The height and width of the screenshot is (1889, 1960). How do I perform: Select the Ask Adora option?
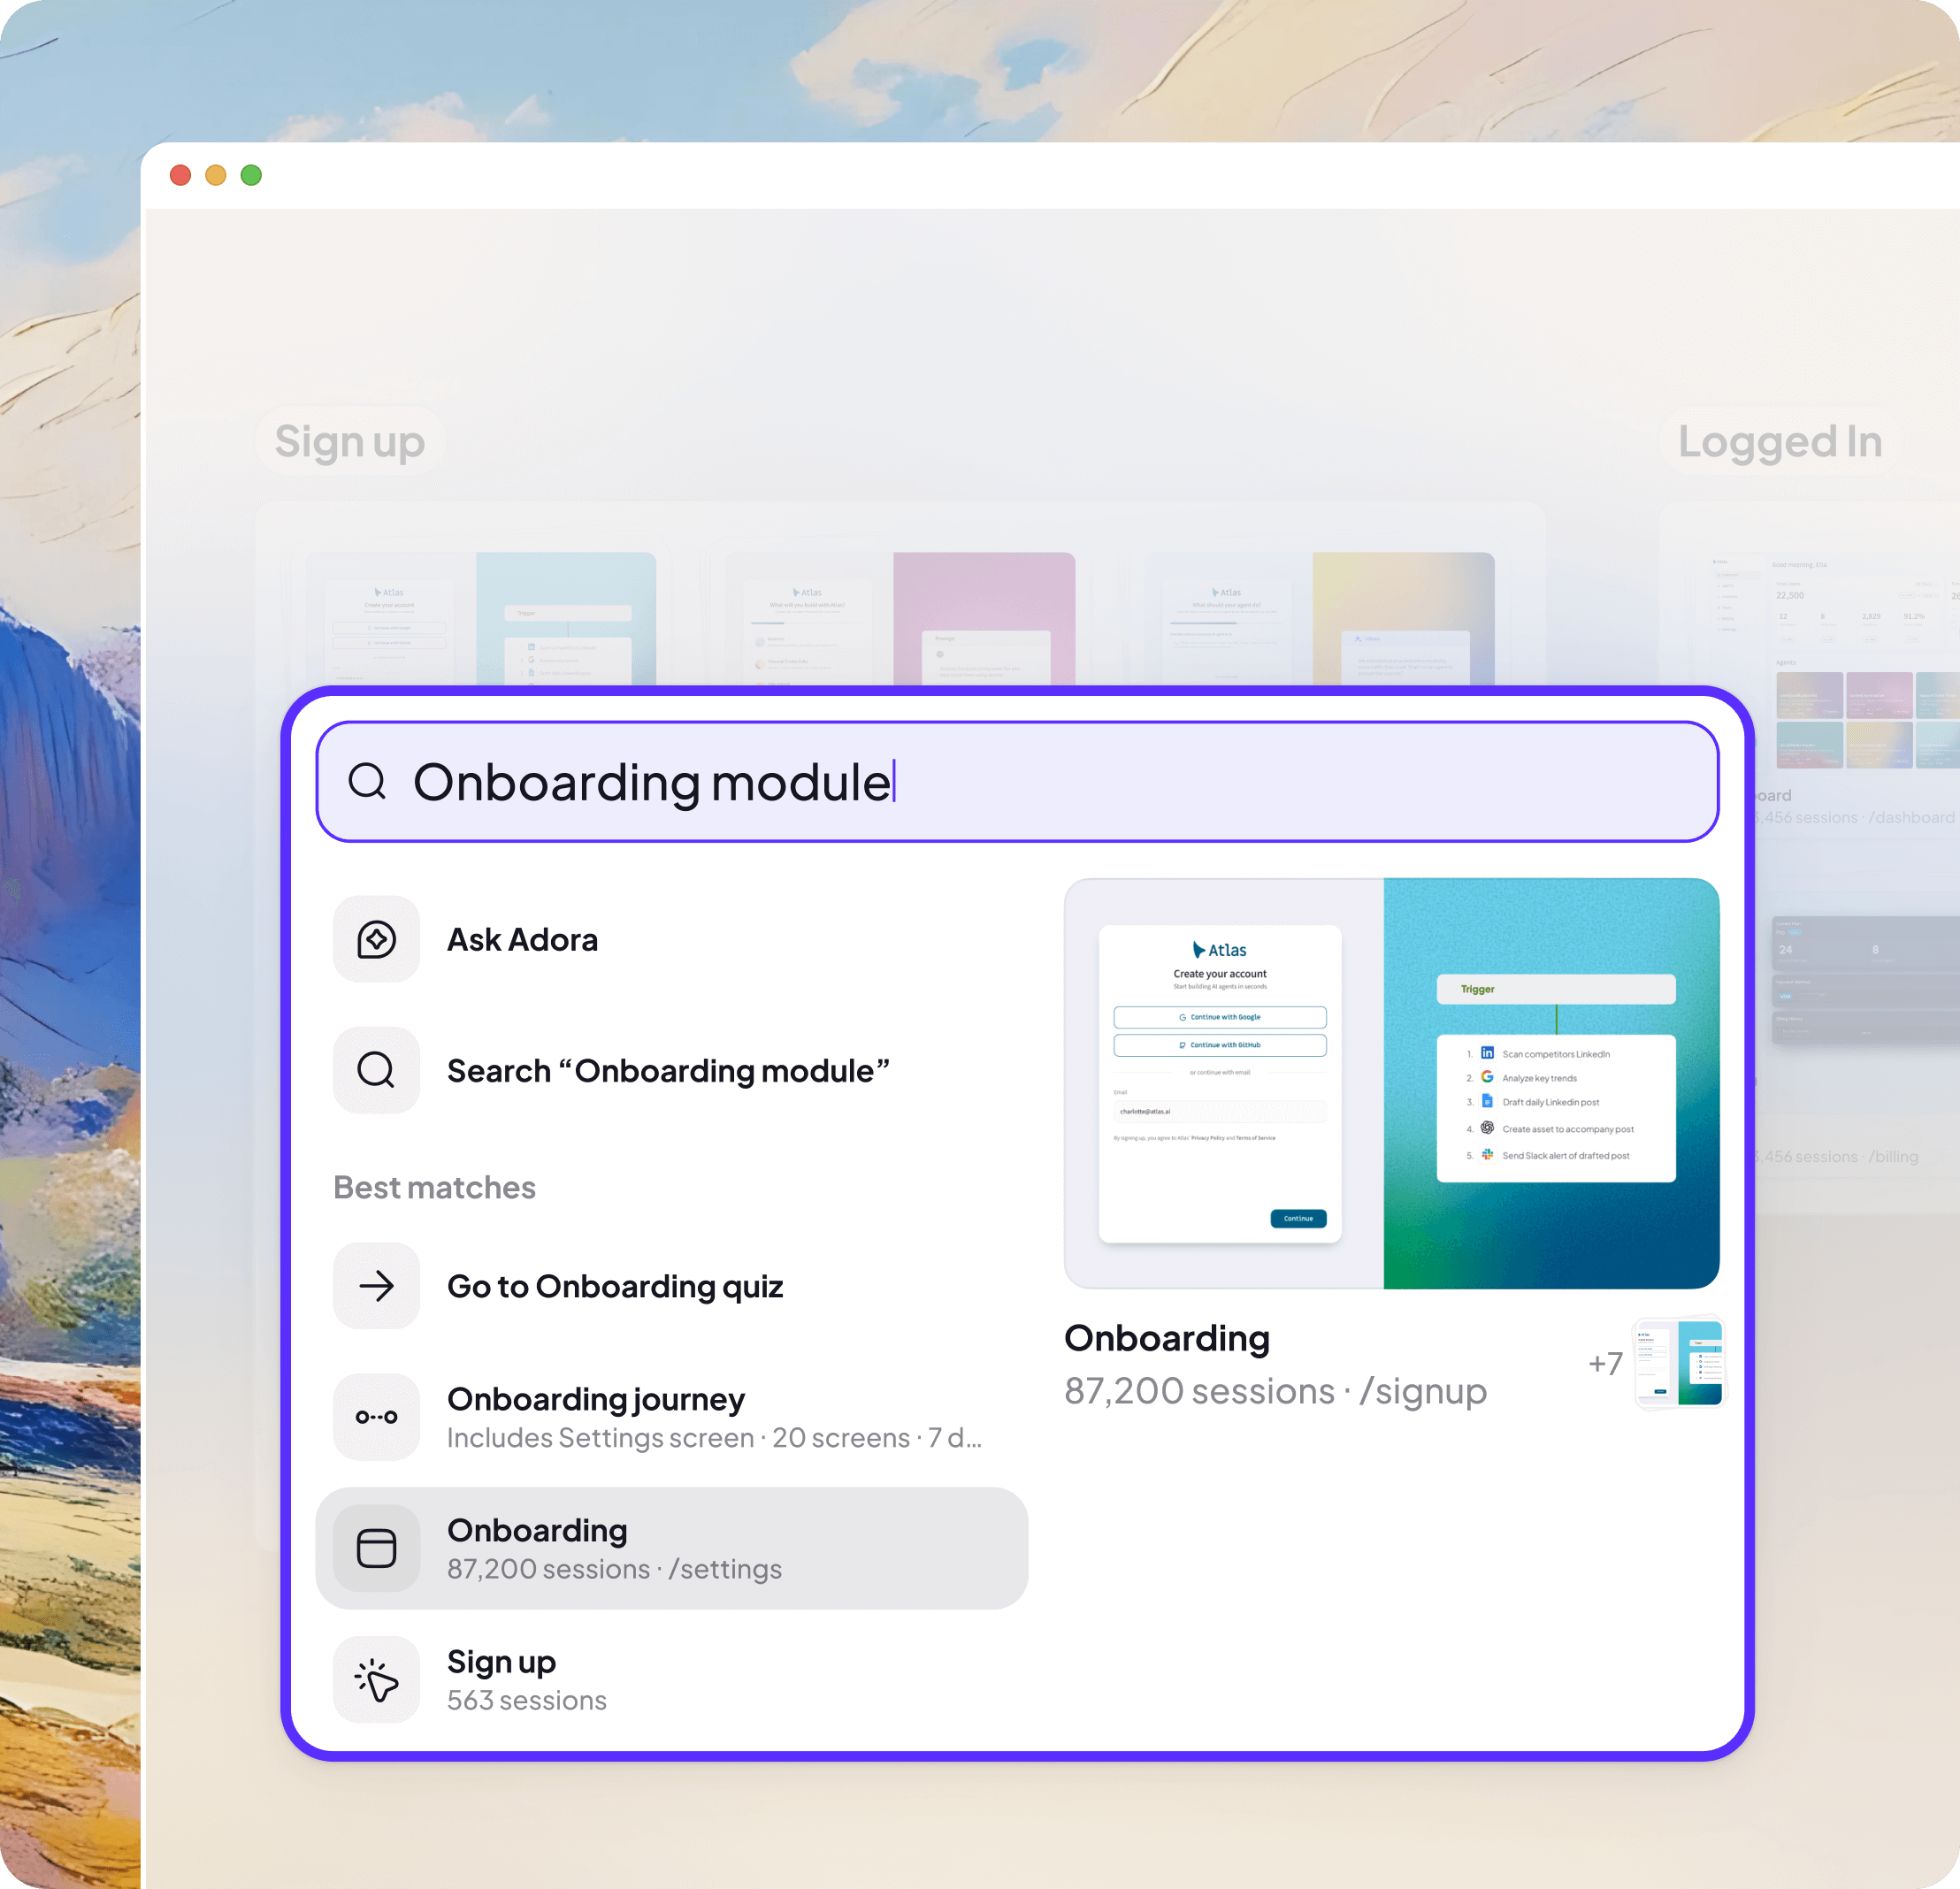pos(522,939)
